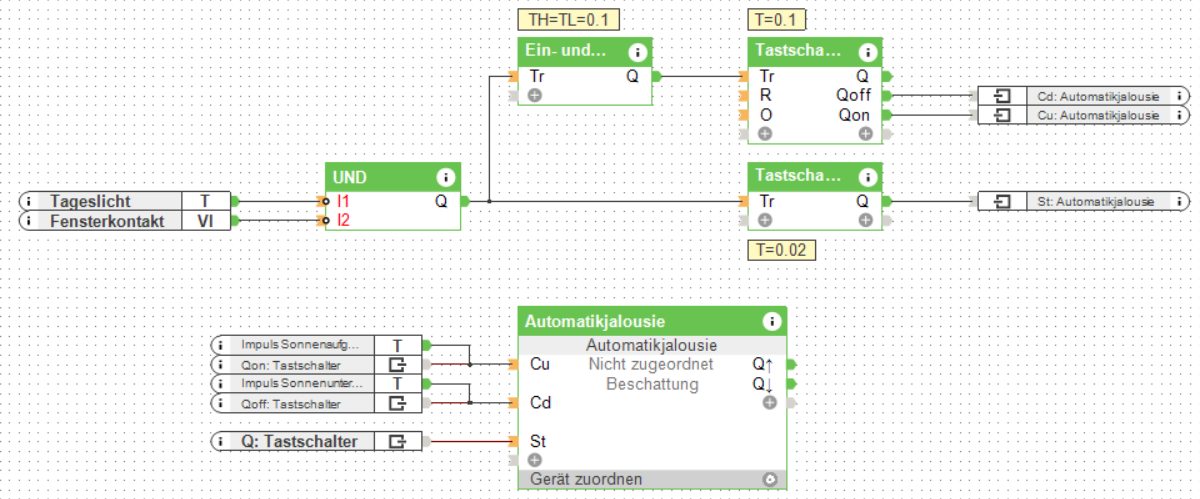Open info icon on St: Automatikjalousie reference
This screenshot has width=1200, height=499.
(x=1179, y=201)
